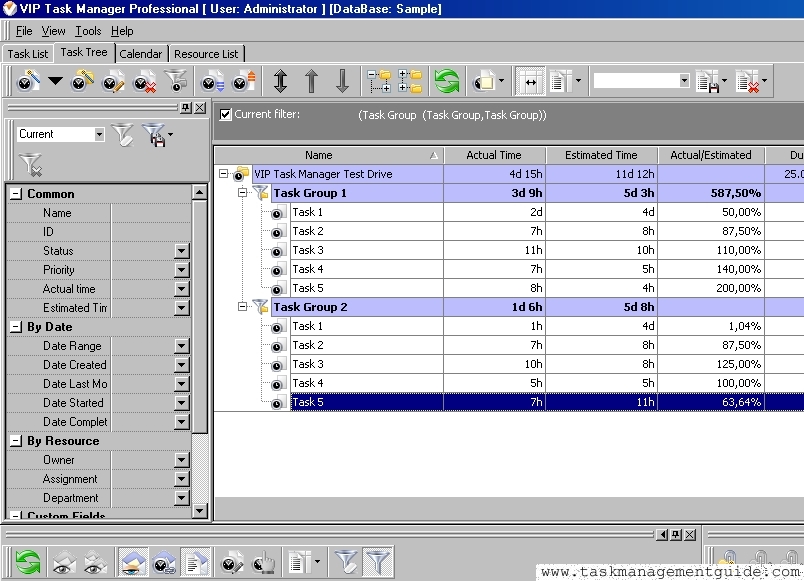This screenshot has width=804, height=581.
Task: Click the apply-filter funnel icon beside the Current box
Action: pos(123,135)
